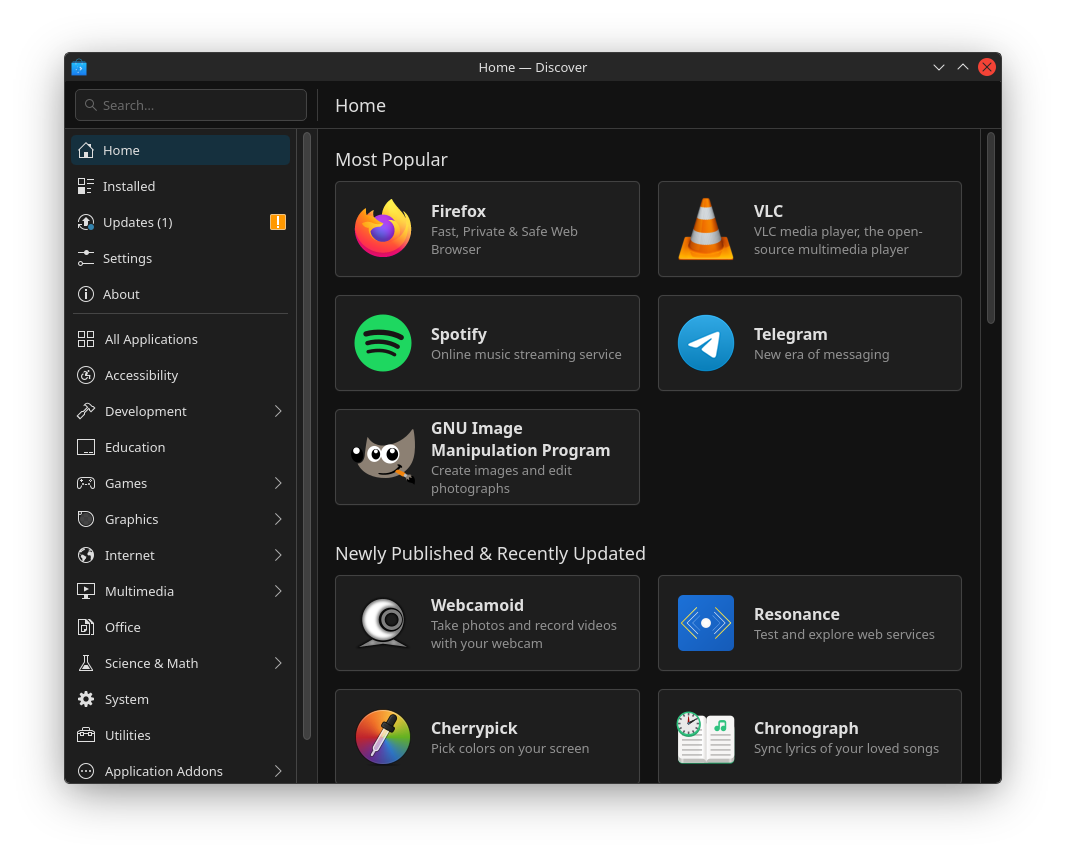
Task: Open the VLC media player title
Action: pyautogui.click(x=768, y=211)
